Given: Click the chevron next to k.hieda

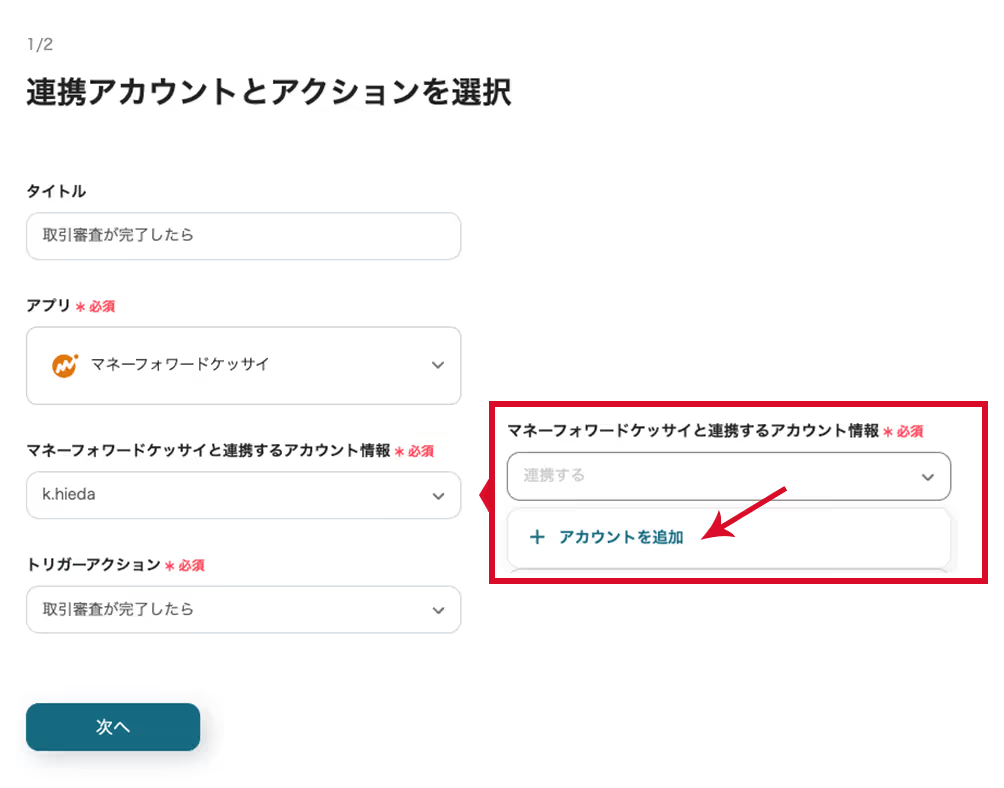Looking at the screenshot, I should (439, 496).
